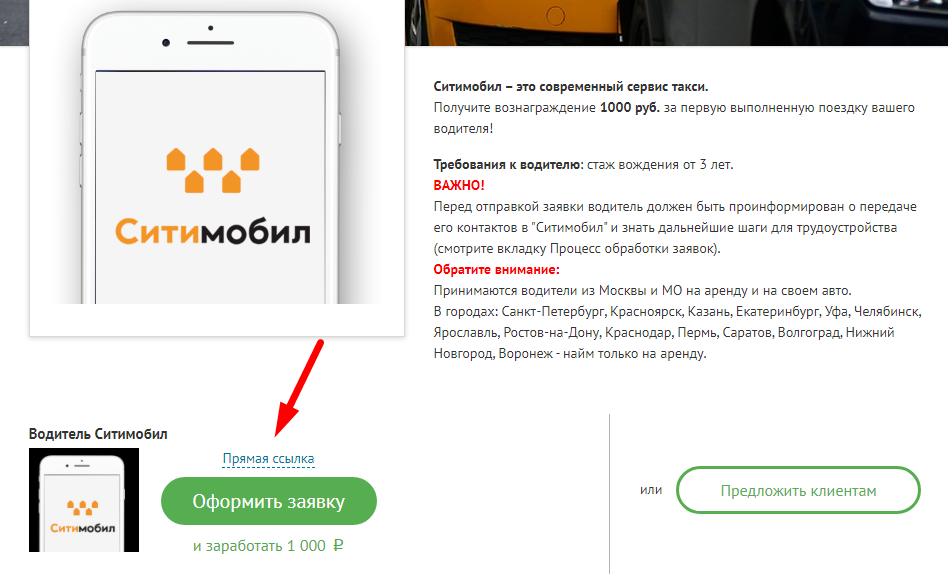Click the red arrow annotation
Screen dimensions: 948x574
pos(299,387)
